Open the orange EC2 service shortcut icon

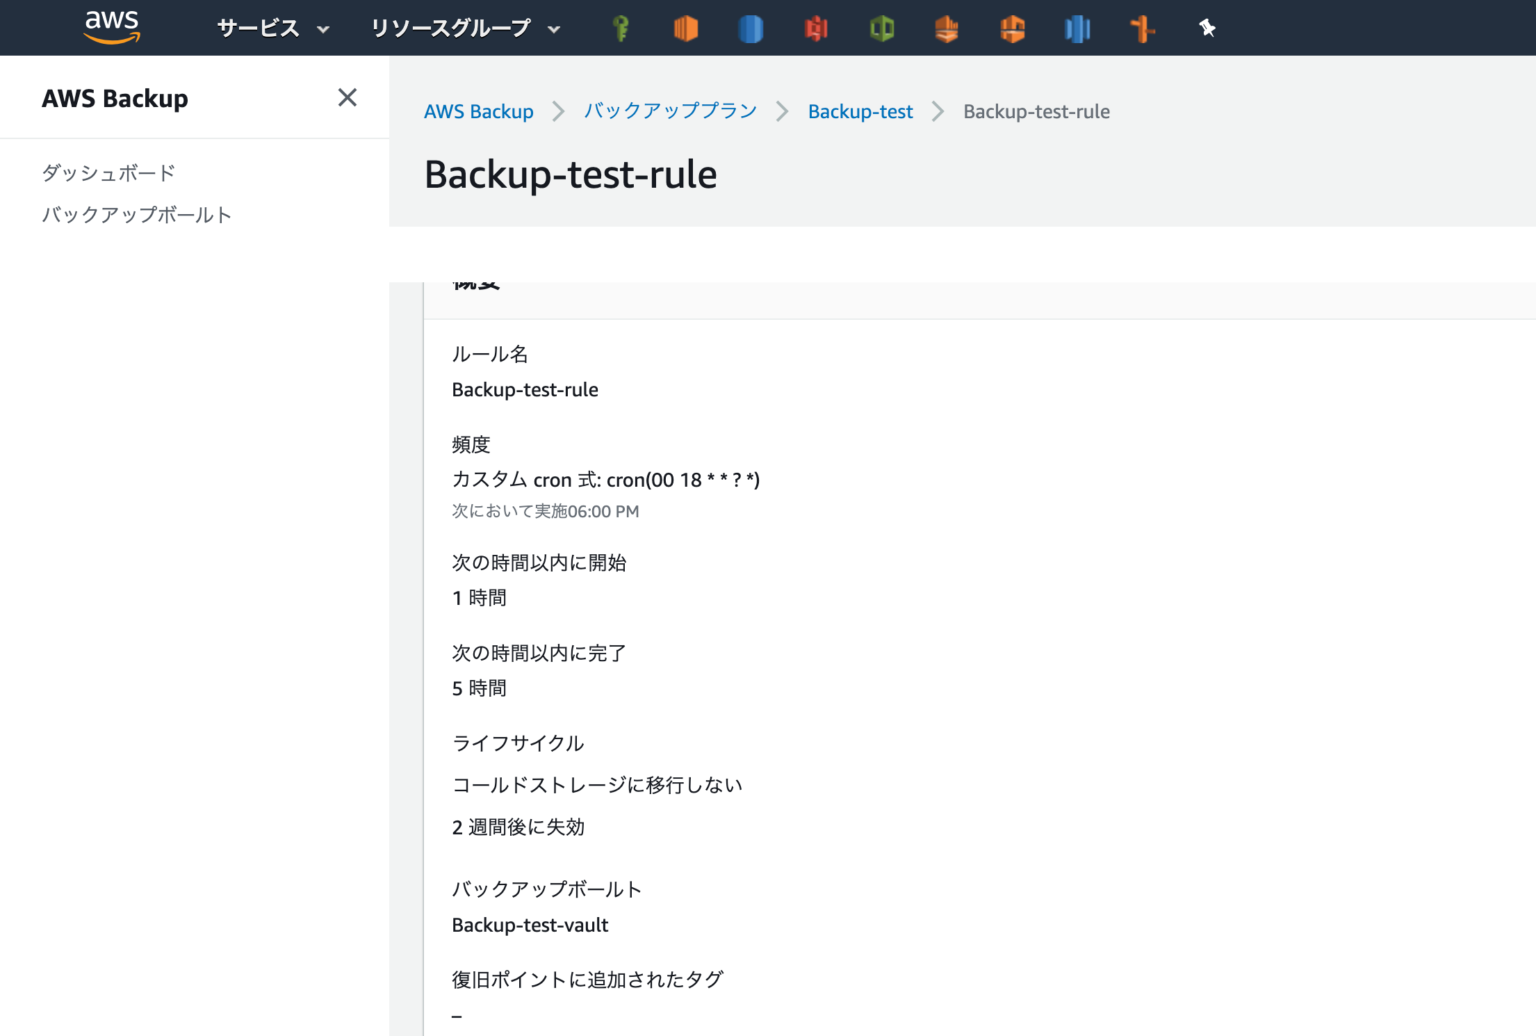click(685, 27)
